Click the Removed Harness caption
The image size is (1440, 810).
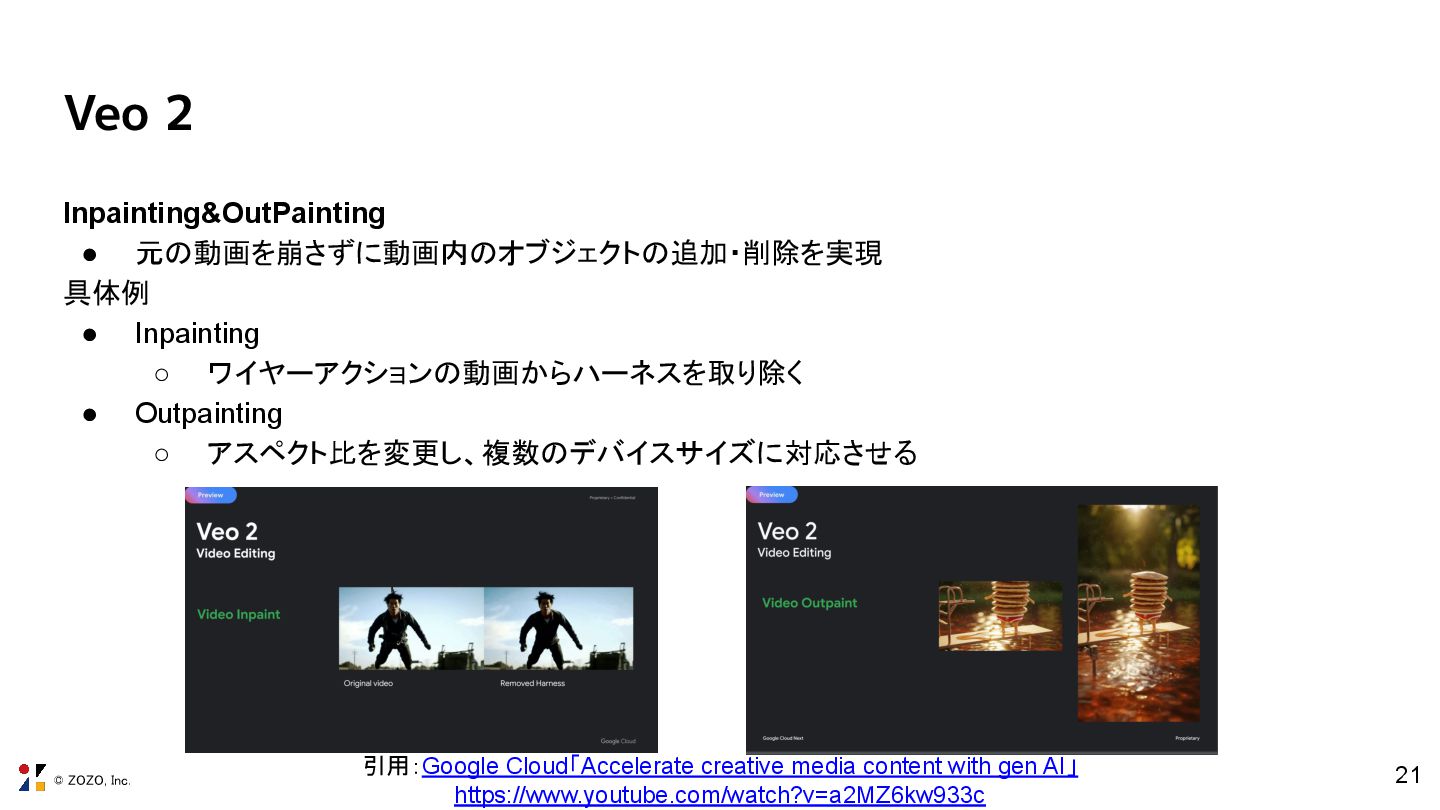(x=532, y=683)
